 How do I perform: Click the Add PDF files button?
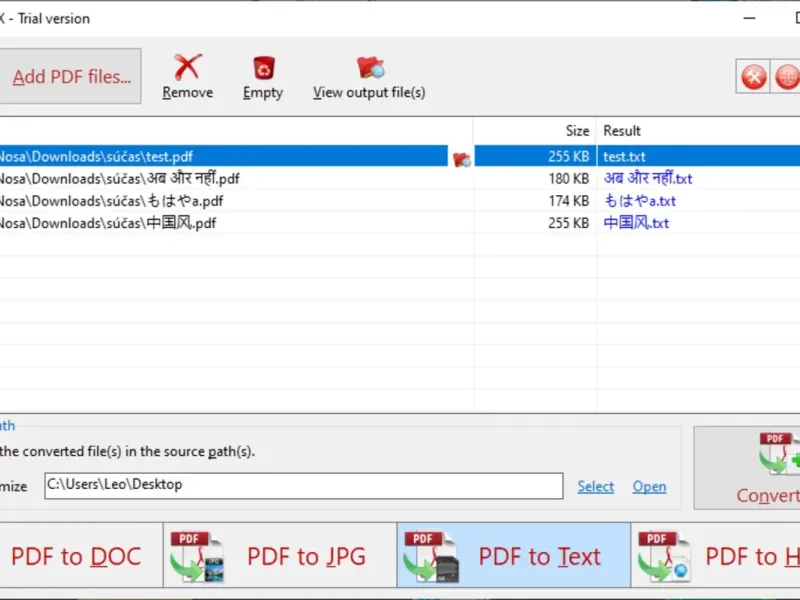[x=70, y=77]
